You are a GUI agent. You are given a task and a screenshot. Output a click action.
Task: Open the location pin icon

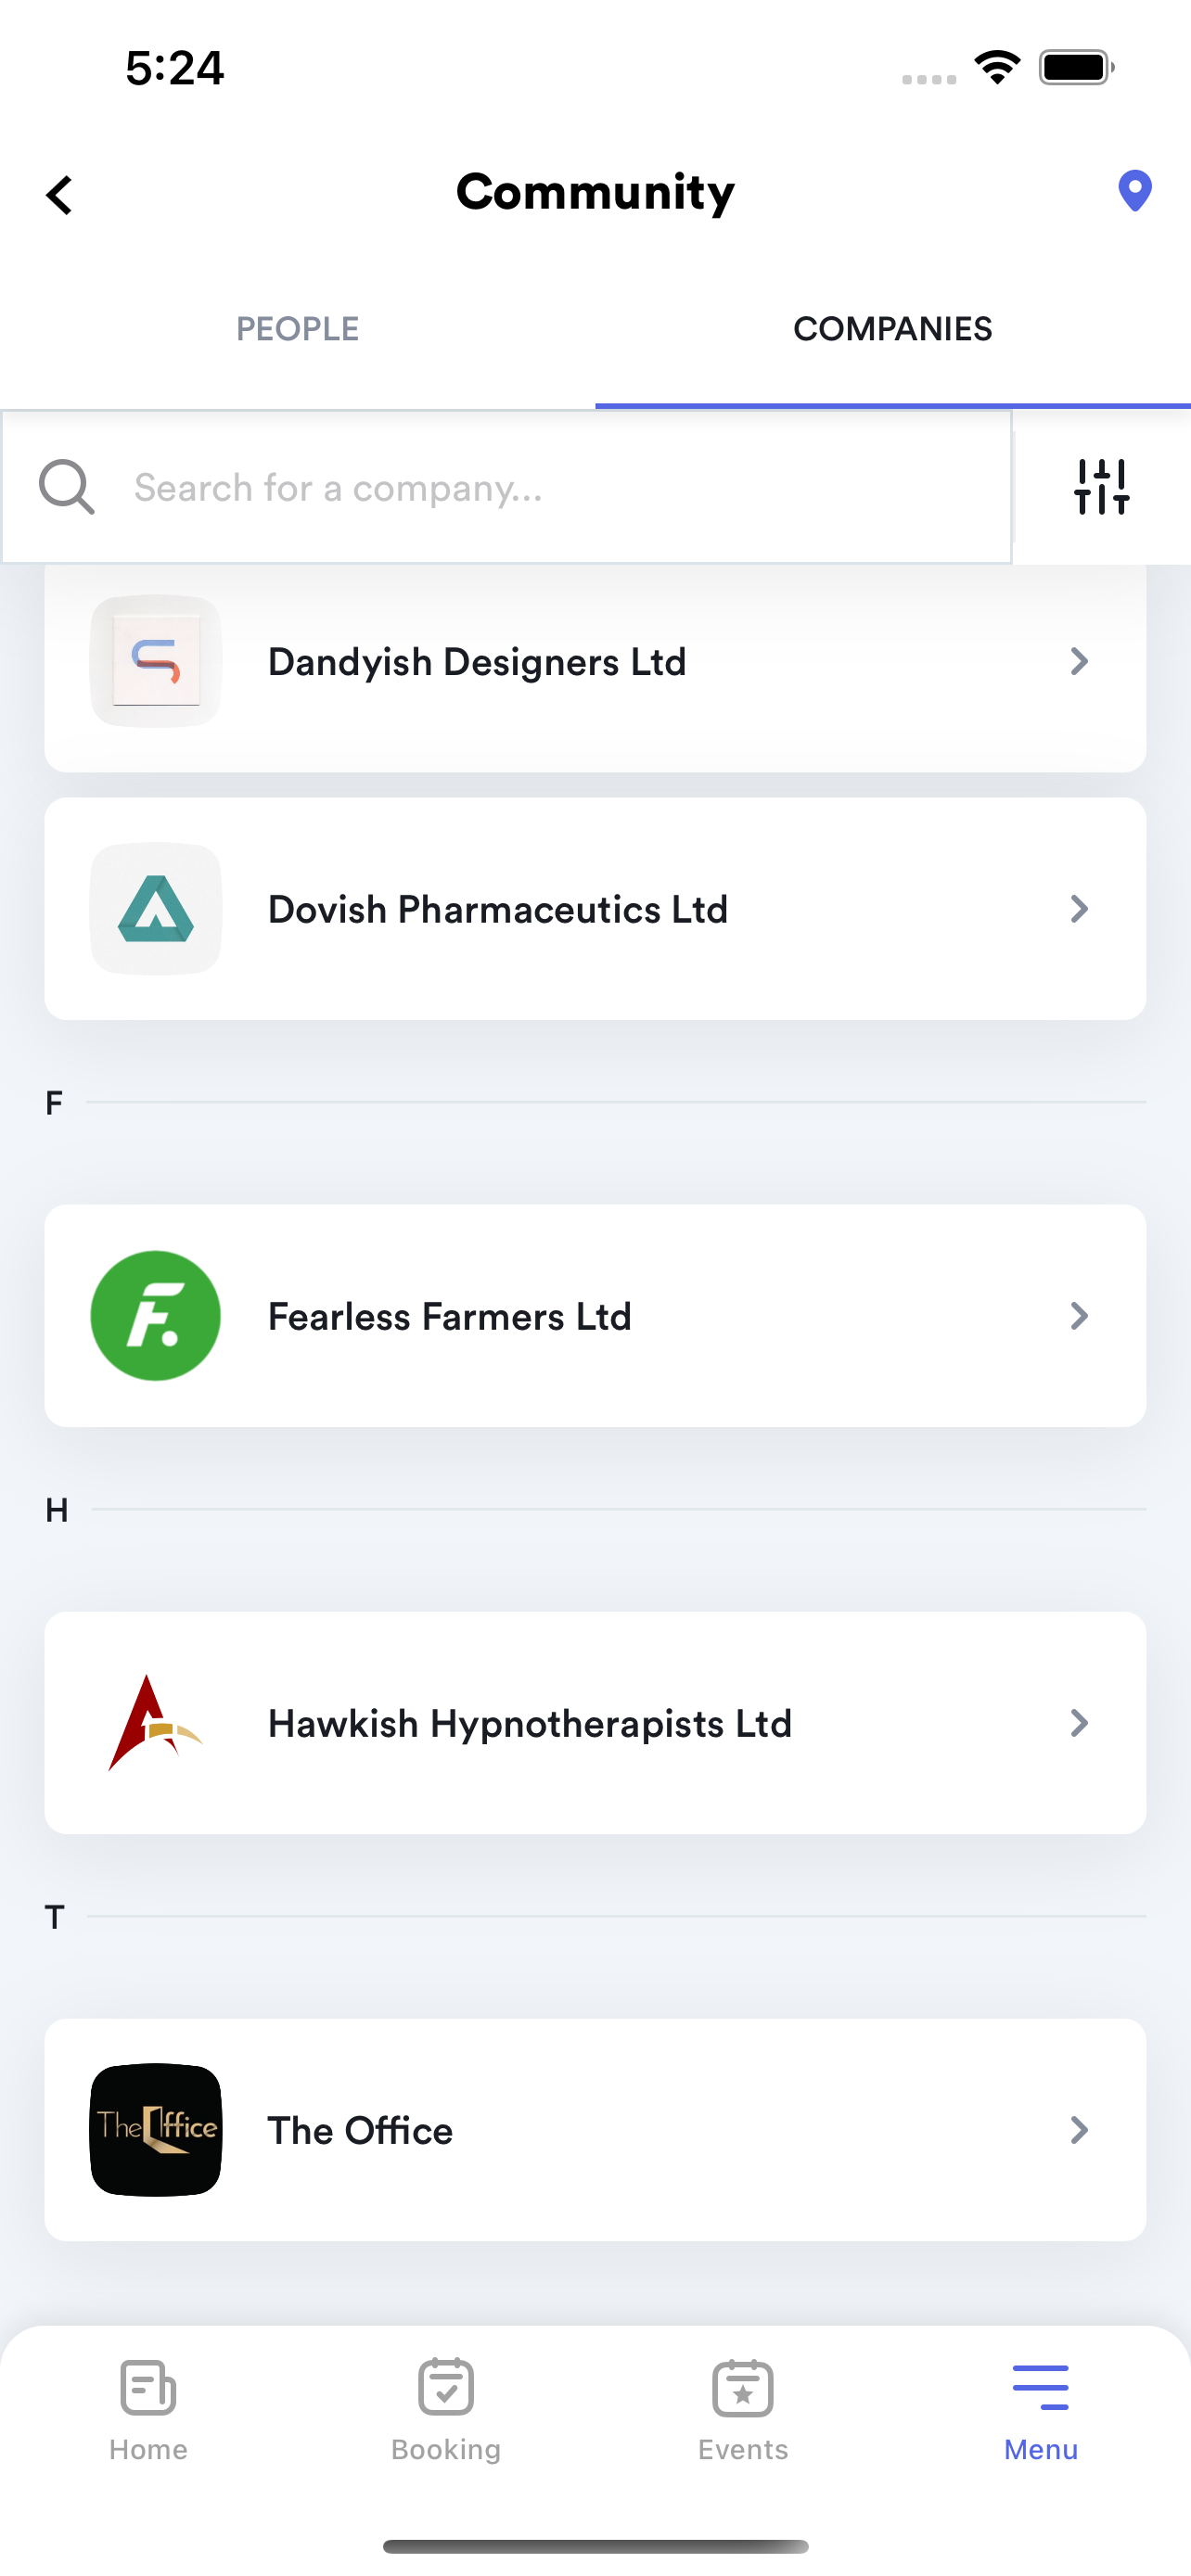pyautogui.click(x=1134, y=191)
